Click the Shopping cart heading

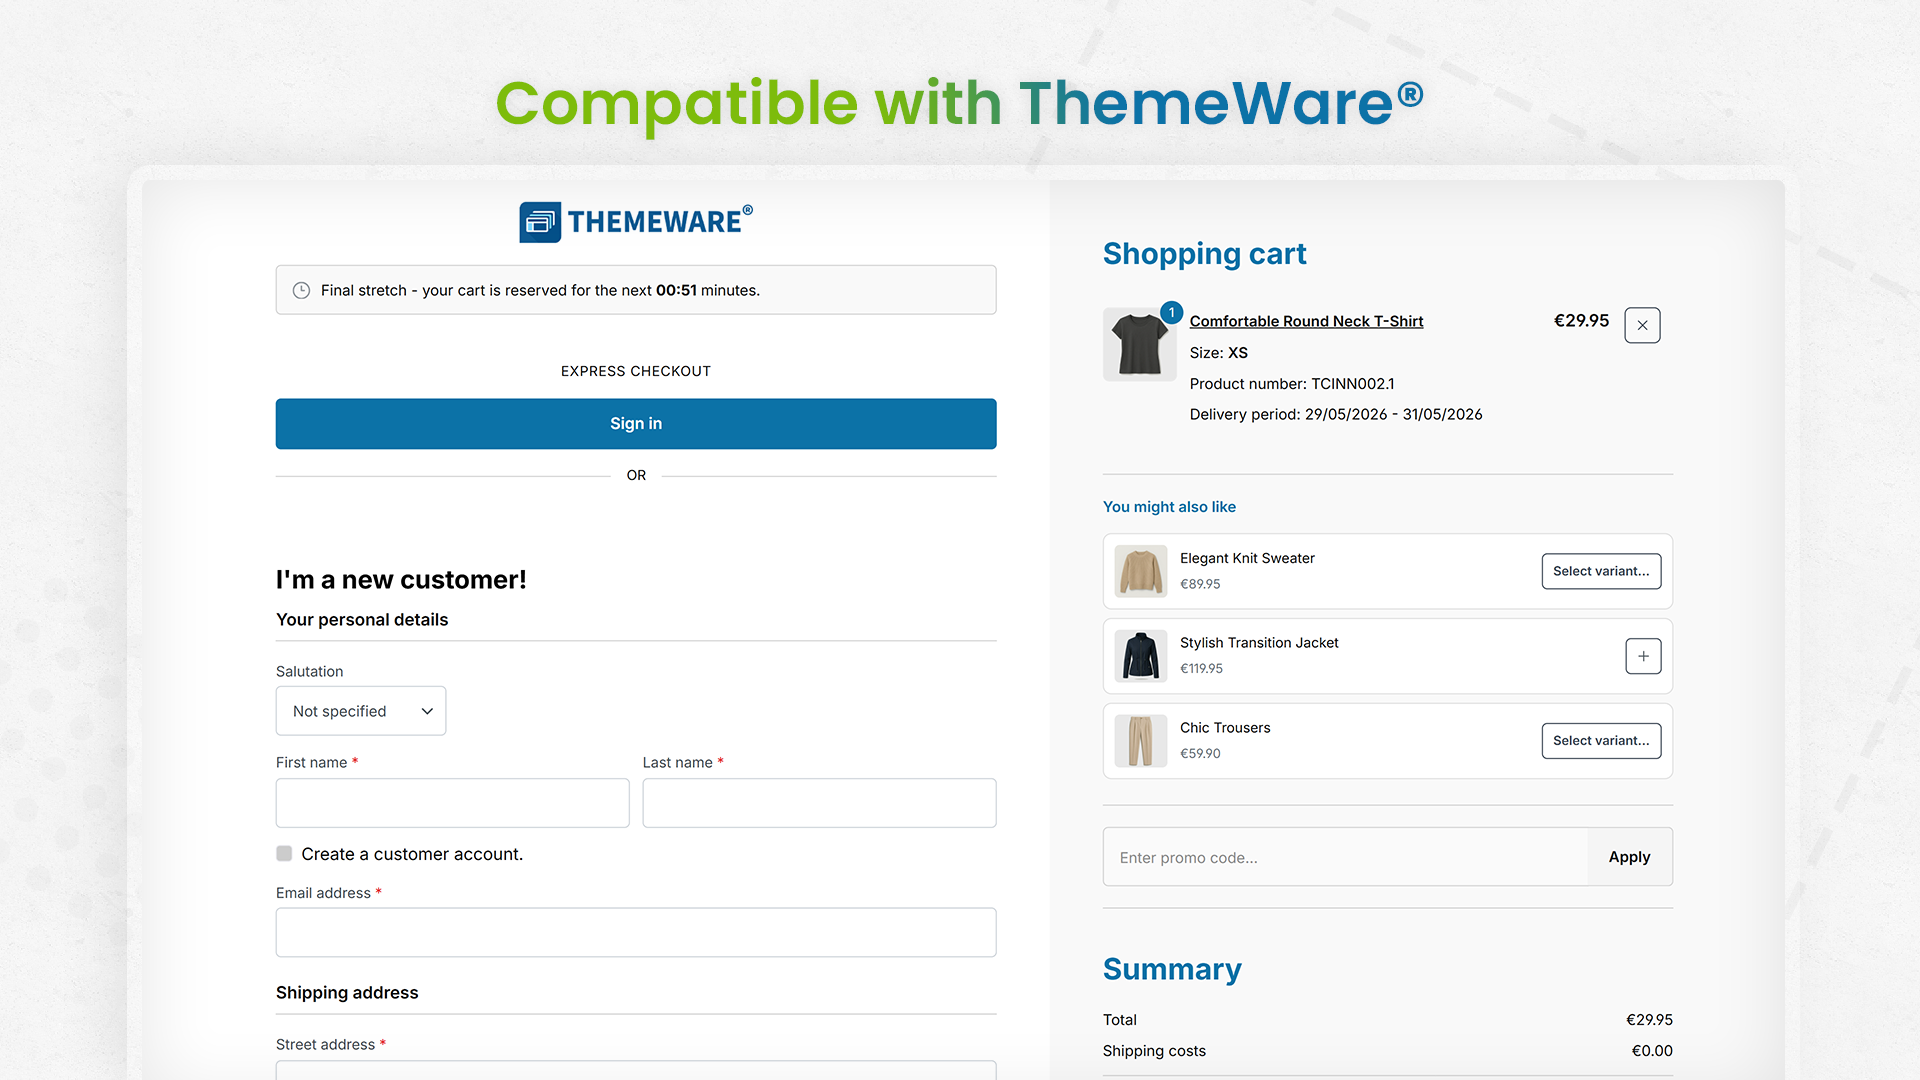point(1204,254)
